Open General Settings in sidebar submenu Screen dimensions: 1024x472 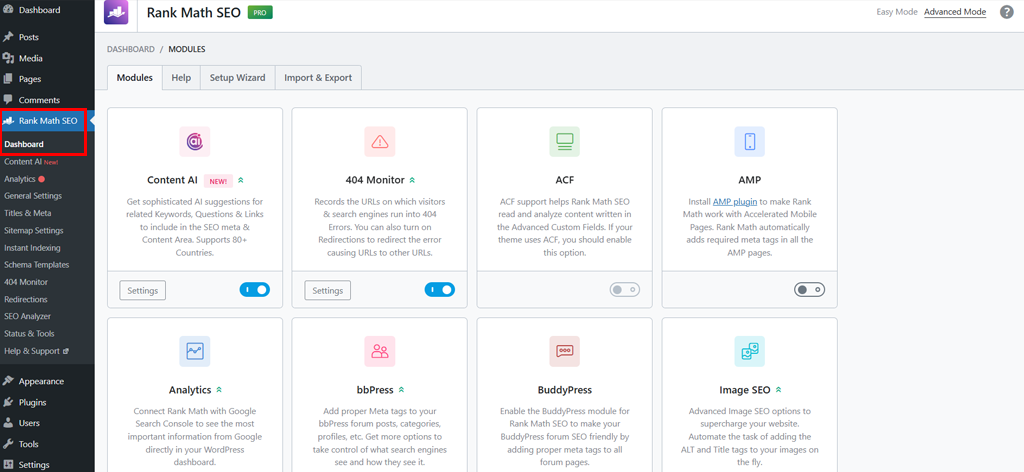[x=33, y=196]
